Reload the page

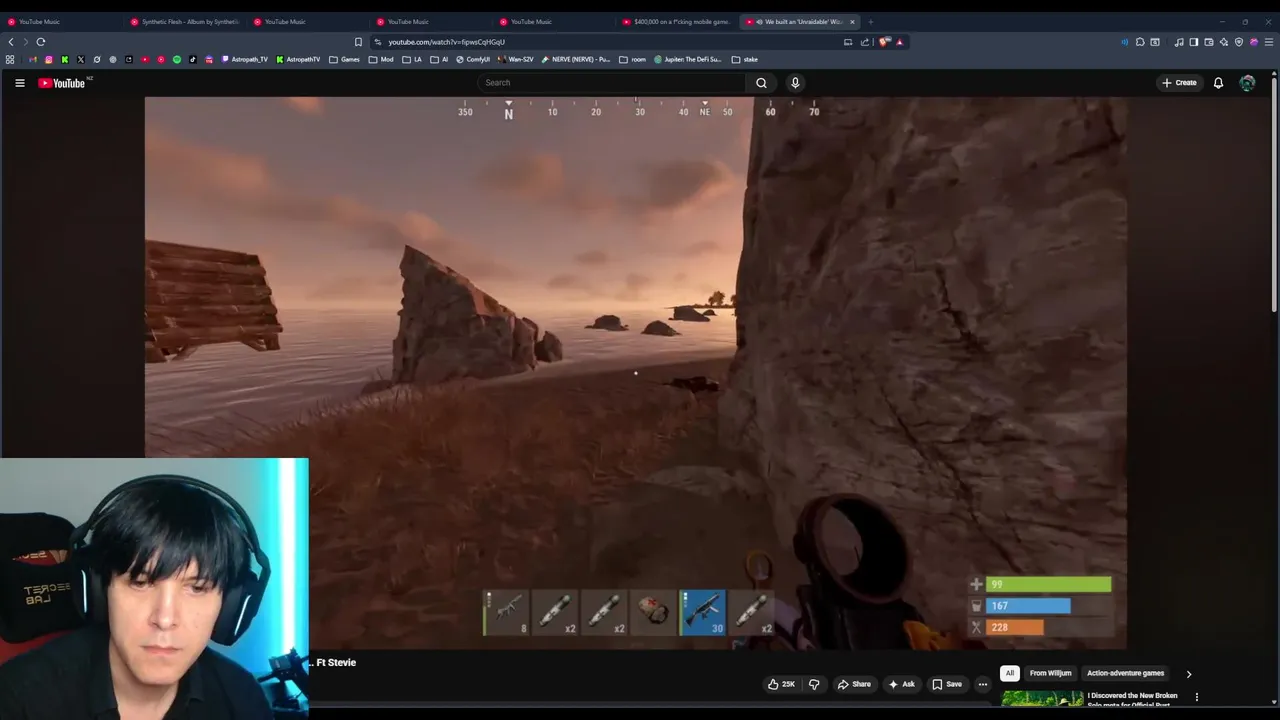pos(41,42)
